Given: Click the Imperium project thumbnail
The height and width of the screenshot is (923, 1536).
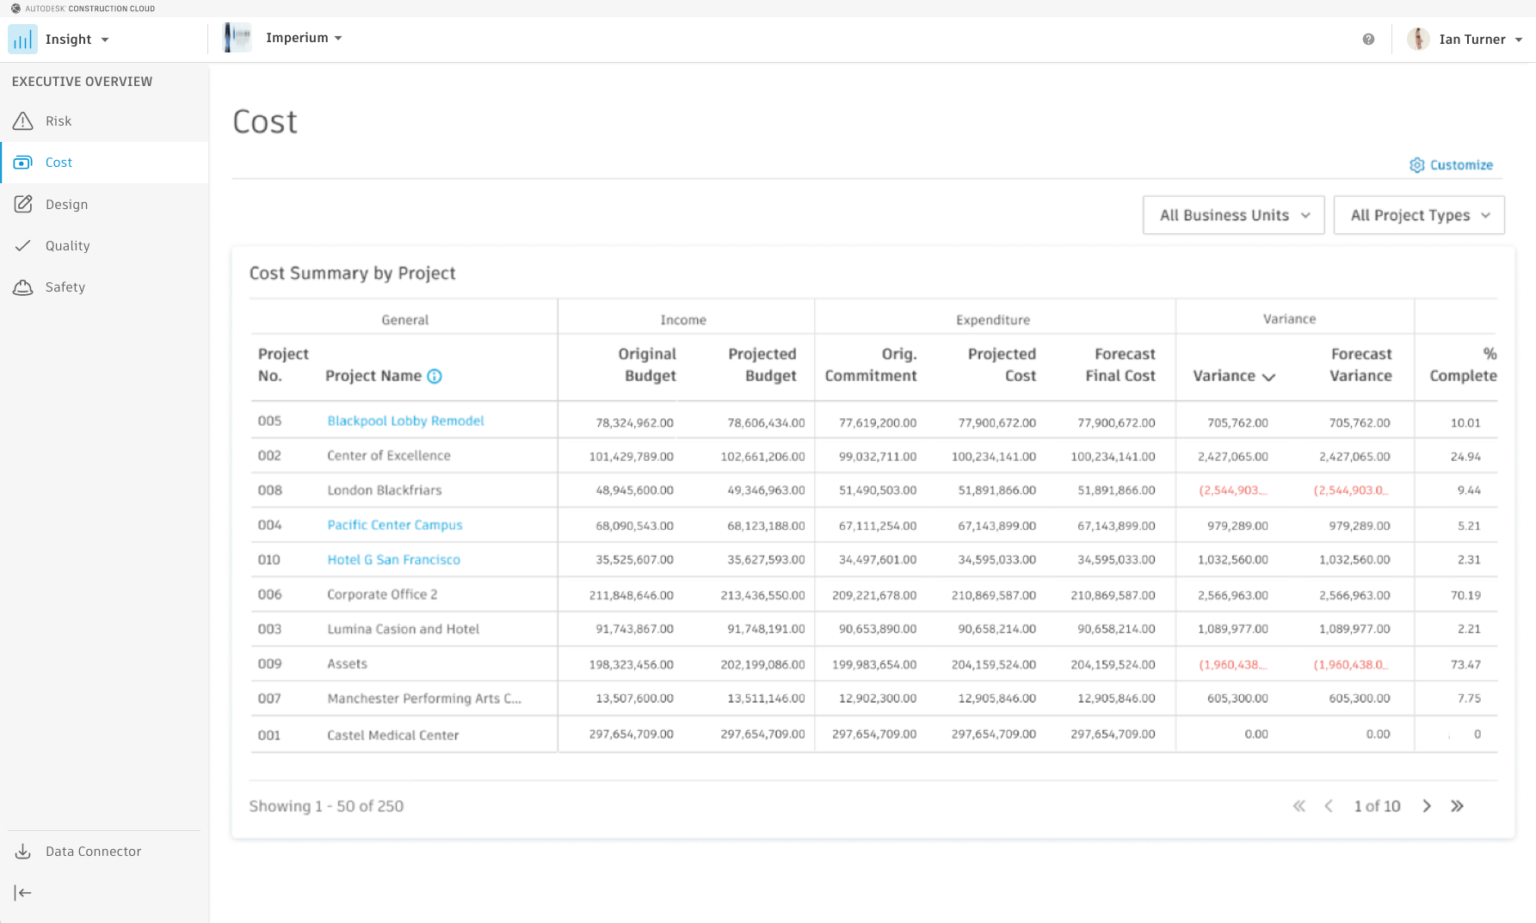Looking at the screenshot, I should [x=237, y=38].
